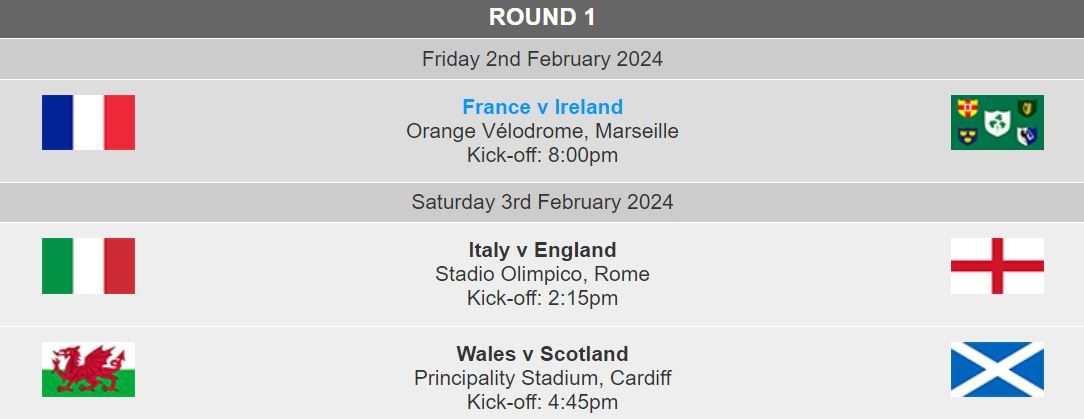Click the Kick-off: 2:15pm time text

[542, 298]
